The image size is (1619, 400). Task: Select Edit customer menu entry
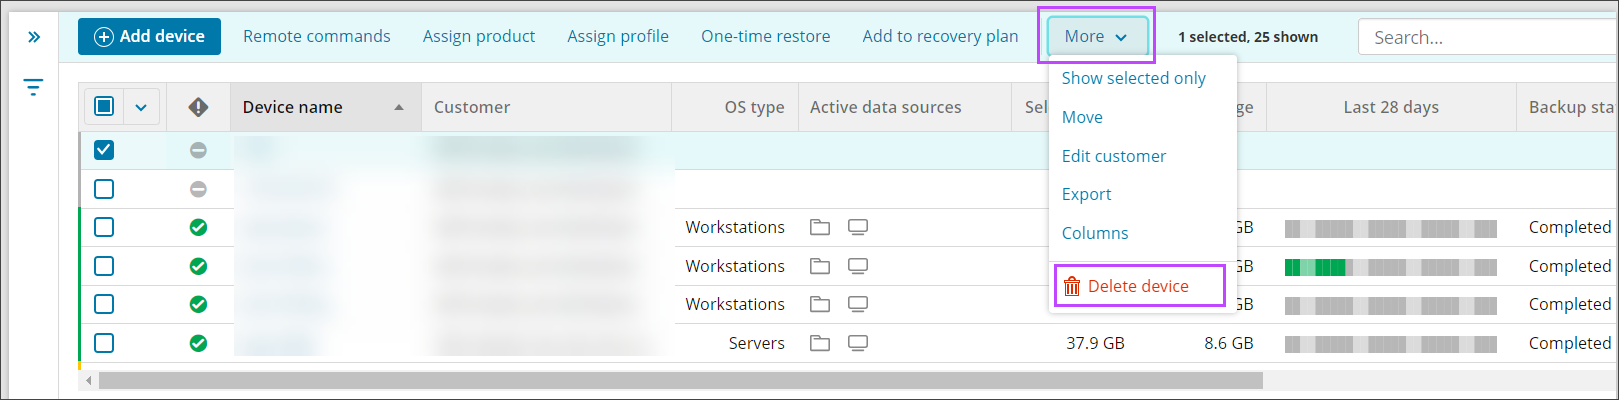click(1113, 156)
